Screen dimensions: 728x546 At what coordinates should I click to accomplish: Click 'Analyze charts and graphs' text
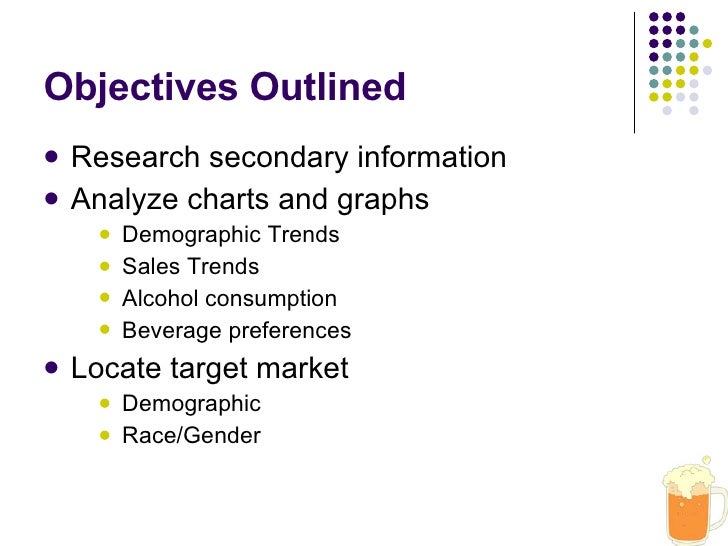coord(250,200)
